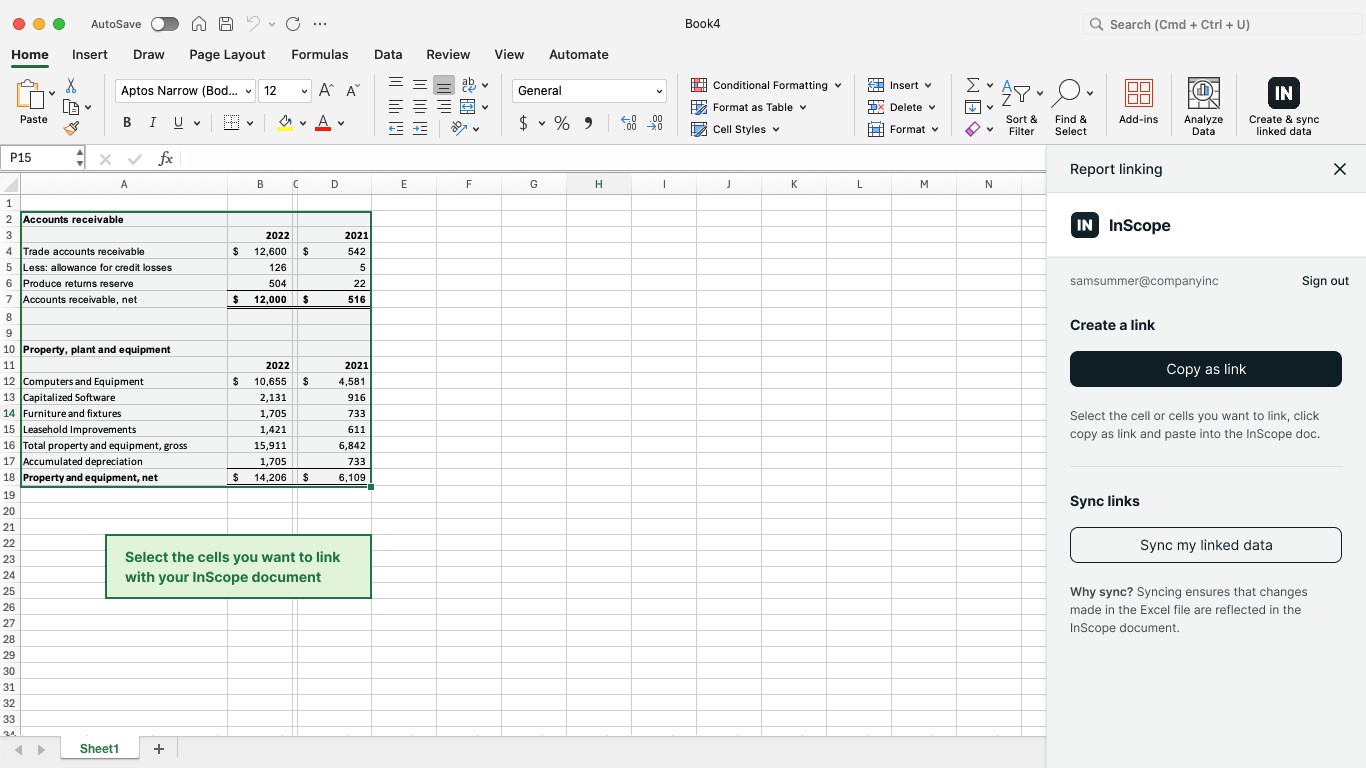Cut selection with the scissors icon
This screenshot has width=1366, height=768.
(71, 86)
